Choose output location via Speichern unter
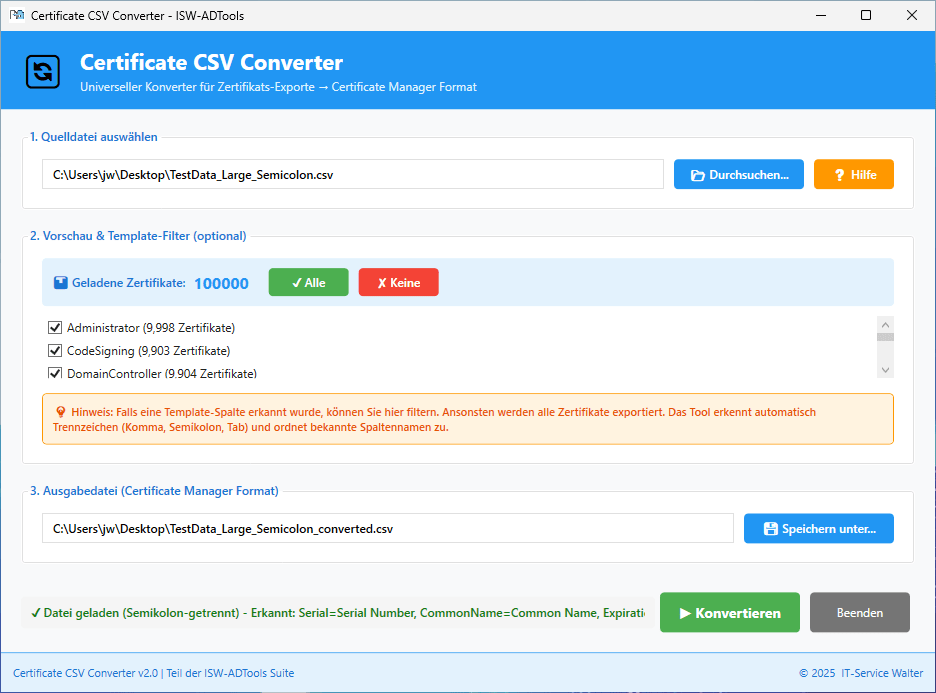Image resolution: width=936 pixels, height=693 pixels. 818,528
